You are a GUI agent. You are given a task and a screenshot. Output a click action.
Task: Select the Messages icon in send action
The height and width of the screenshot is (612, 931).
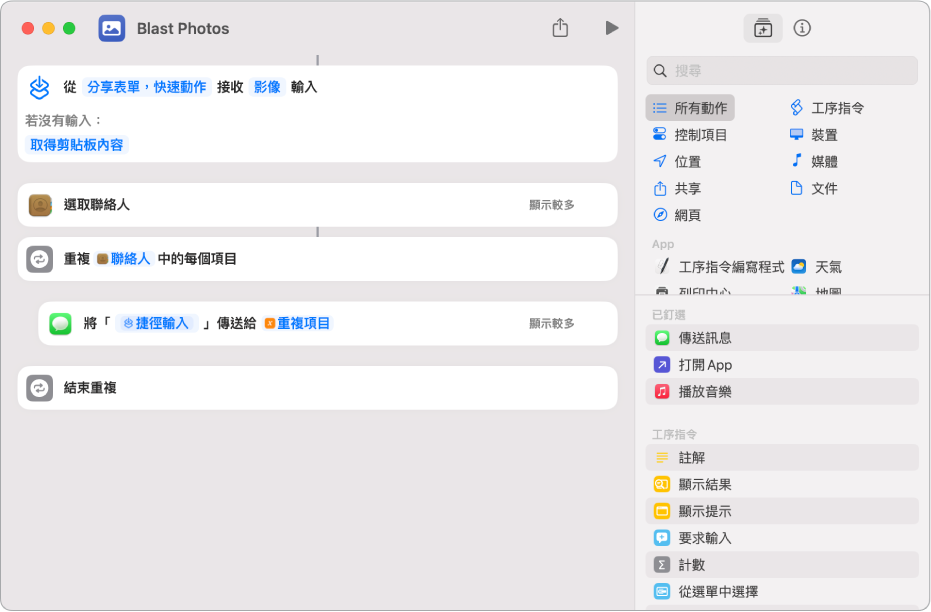click(x=60, y=324)
